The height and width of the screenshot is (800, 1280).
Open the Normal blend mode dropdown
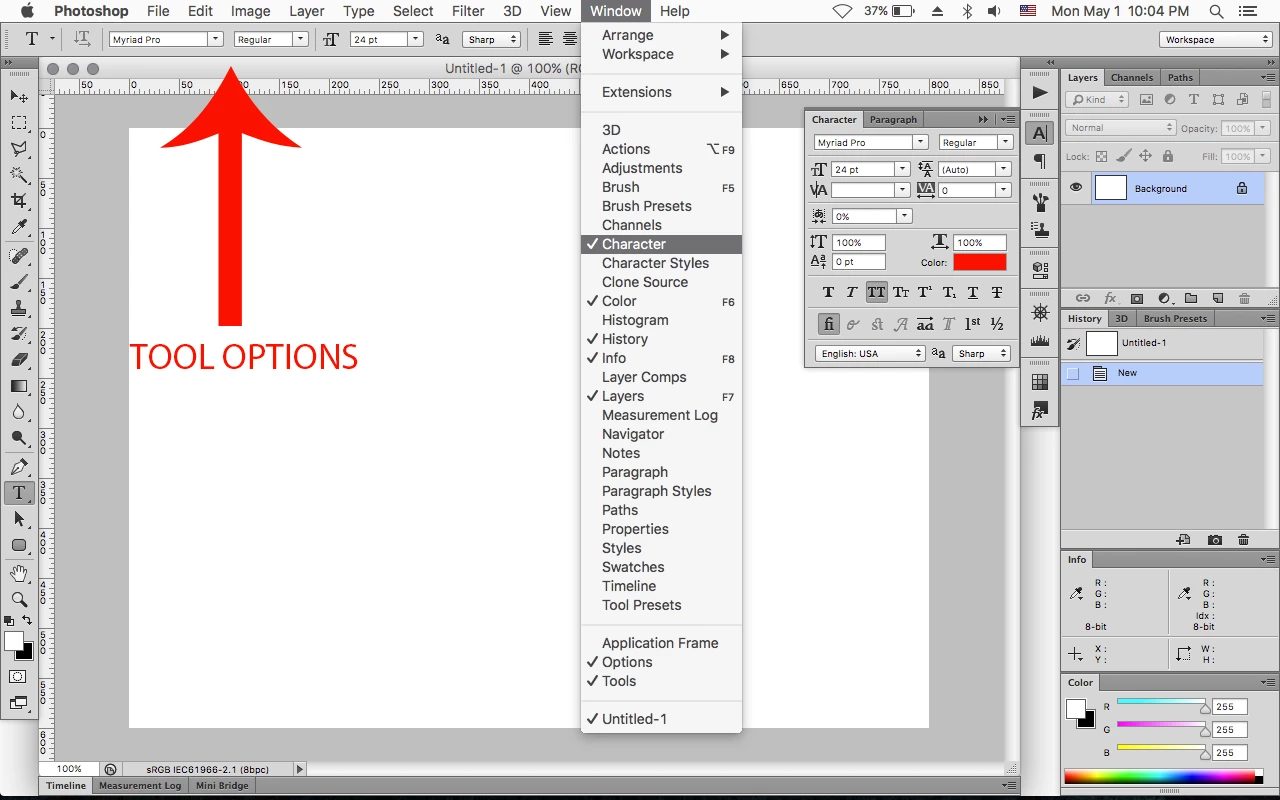[1121, 128]
